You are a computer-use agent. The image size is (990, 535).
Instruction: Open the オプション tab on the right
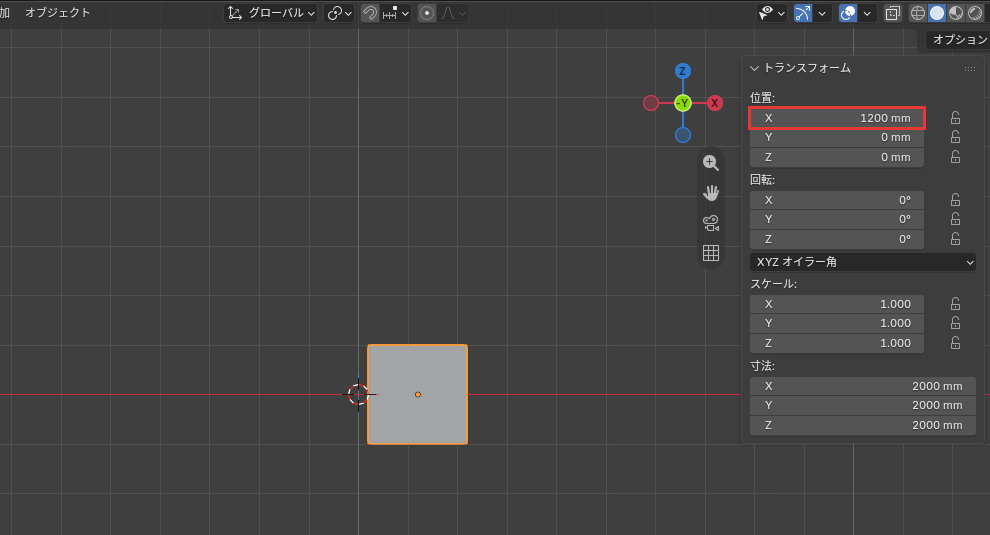(x=958, y=39)
